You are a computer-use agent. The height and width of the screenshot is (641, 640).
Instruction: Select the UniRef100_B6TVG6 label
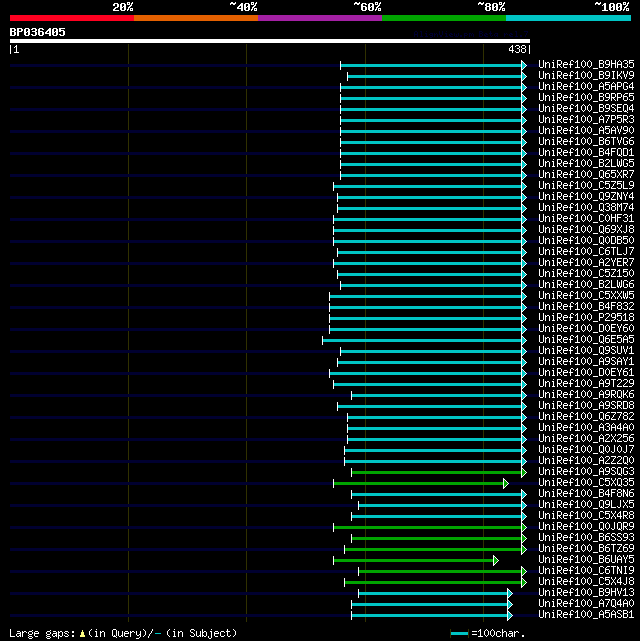click(x=586, y=141)
